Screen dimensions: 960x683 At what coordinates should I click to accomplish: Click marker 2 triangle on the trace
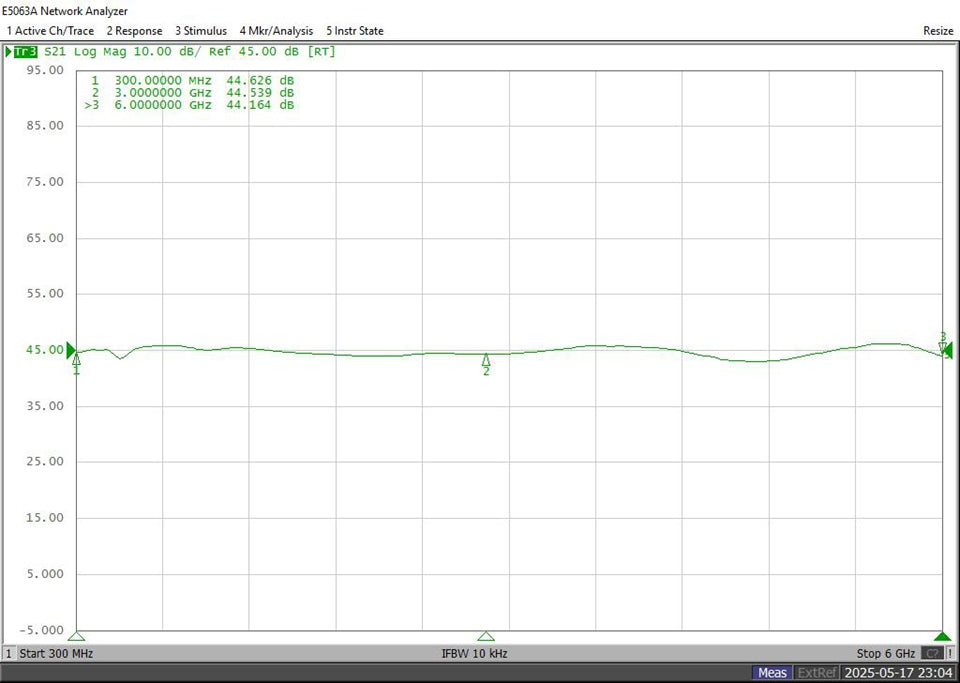(486, 360)
